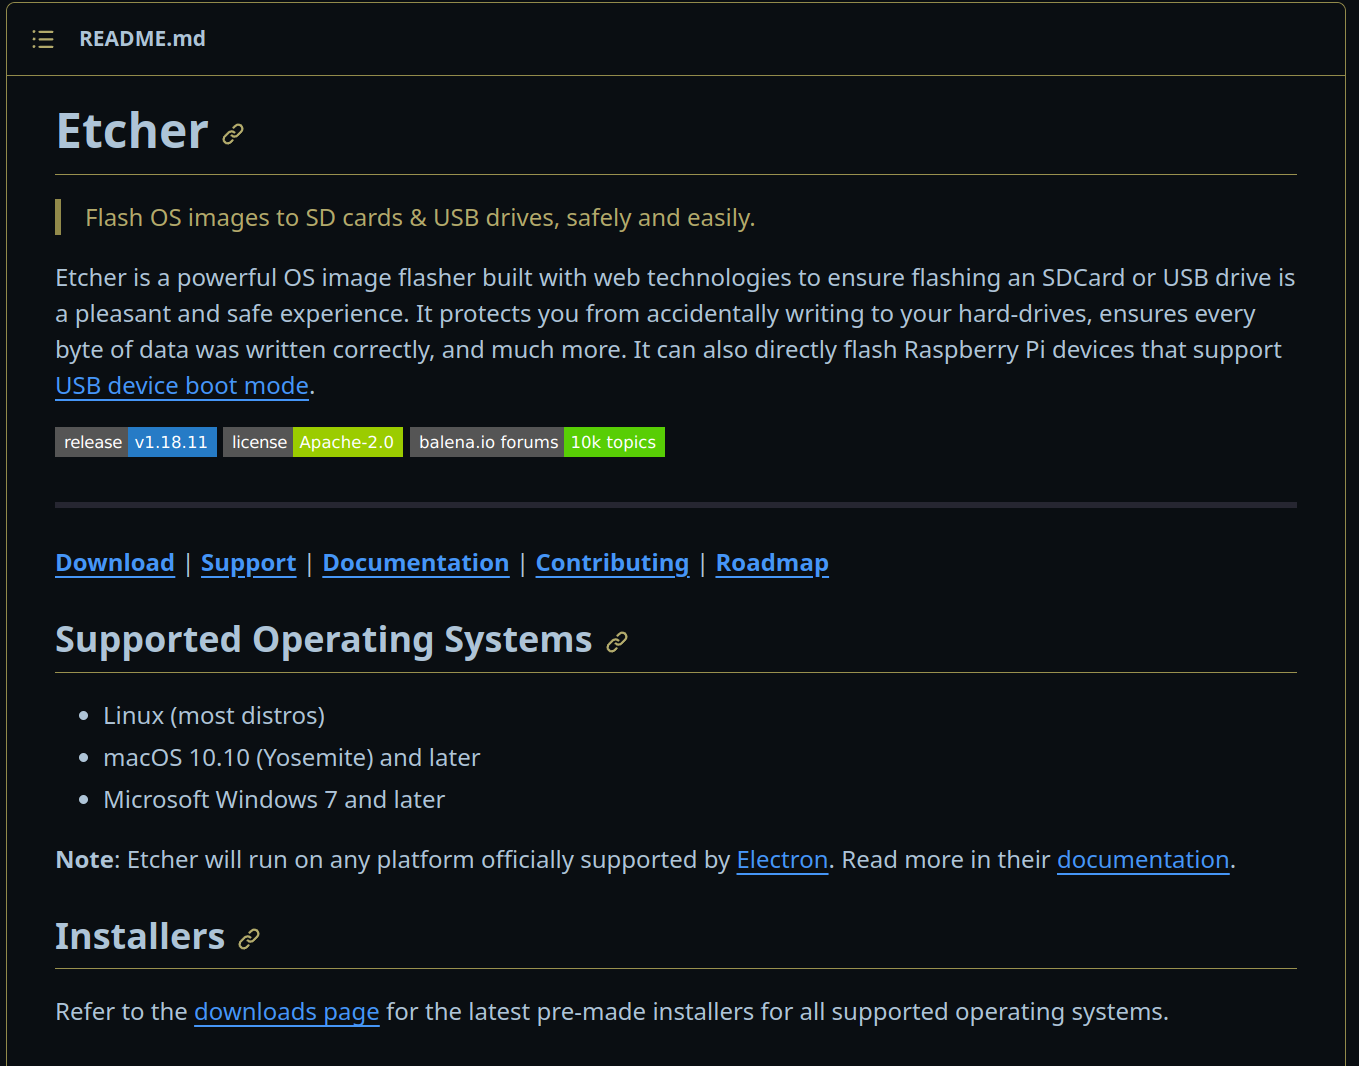Click the Supported Operating Systems heading
The image size is (1359, 1066).
click(324, 640)
